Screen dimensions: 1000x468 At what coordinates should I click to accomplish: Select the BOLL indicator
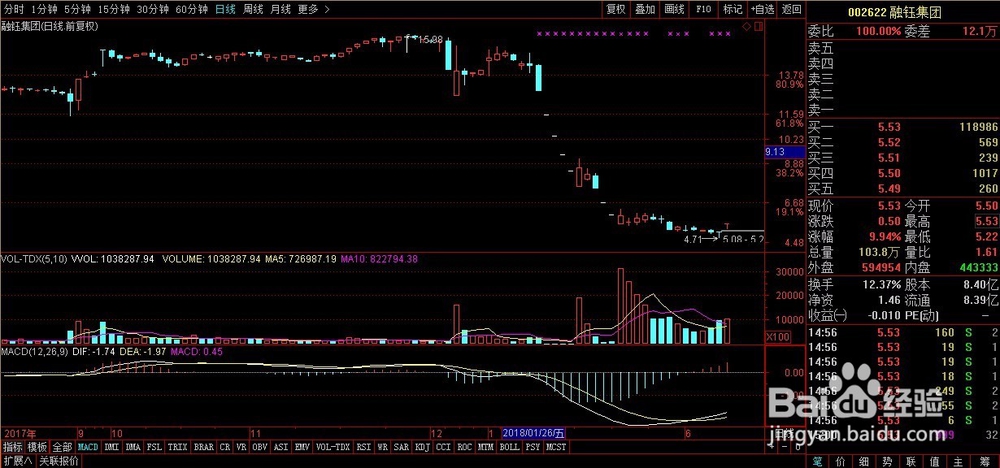tap(510, 447)
